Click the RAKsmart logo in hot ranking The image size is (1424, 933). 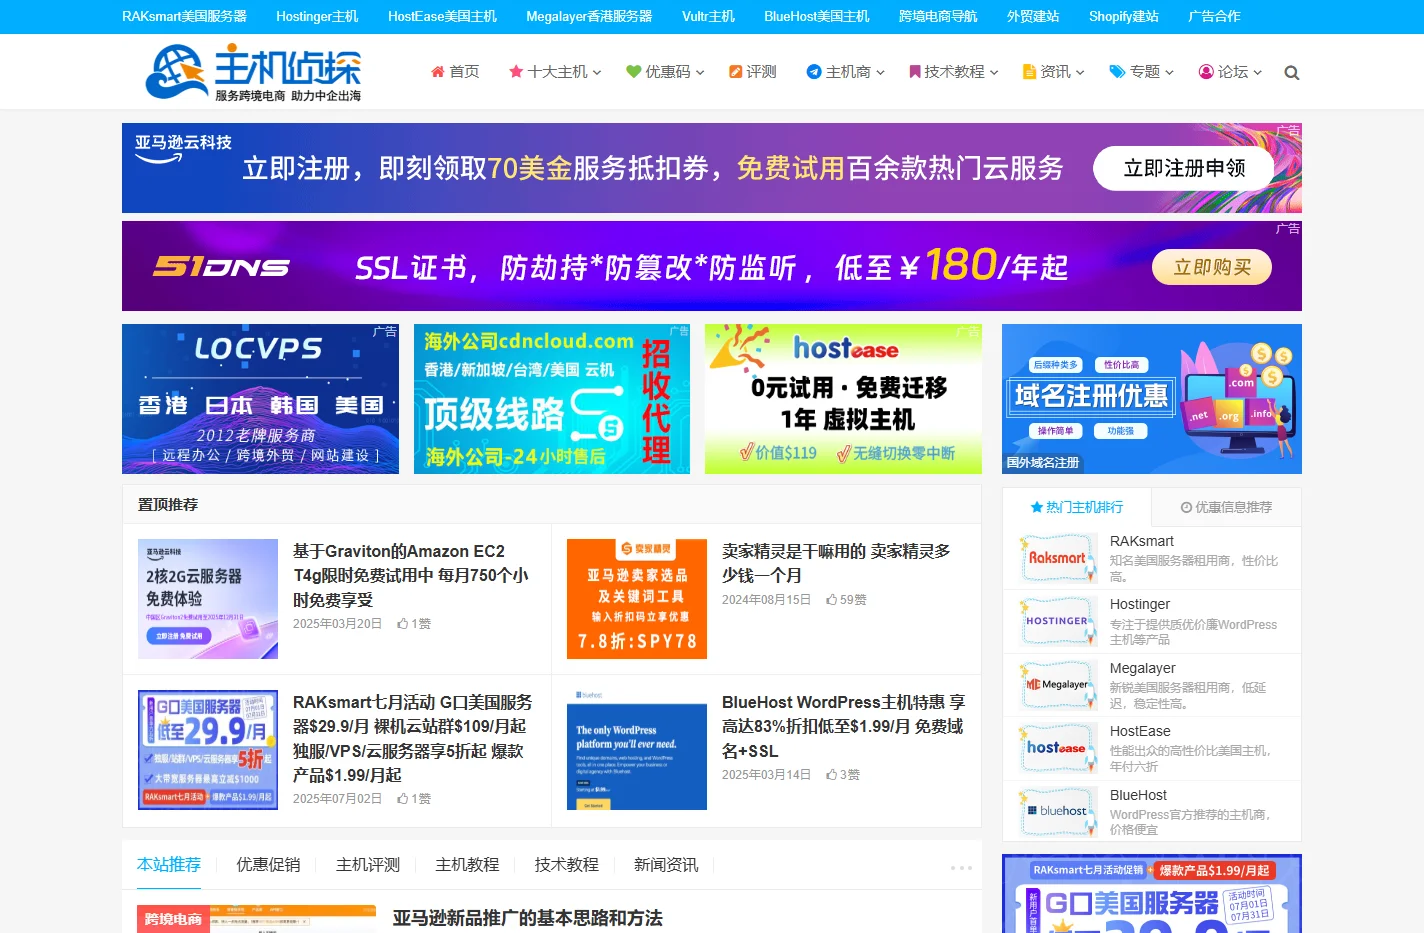pos(1058,559)
